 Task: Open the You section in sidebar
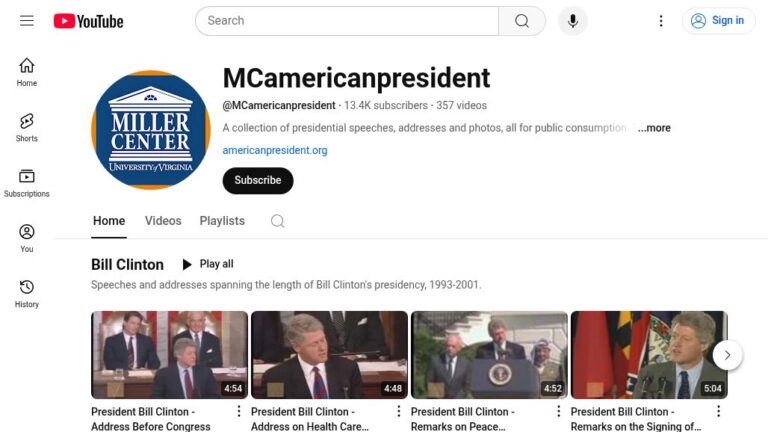27,239
